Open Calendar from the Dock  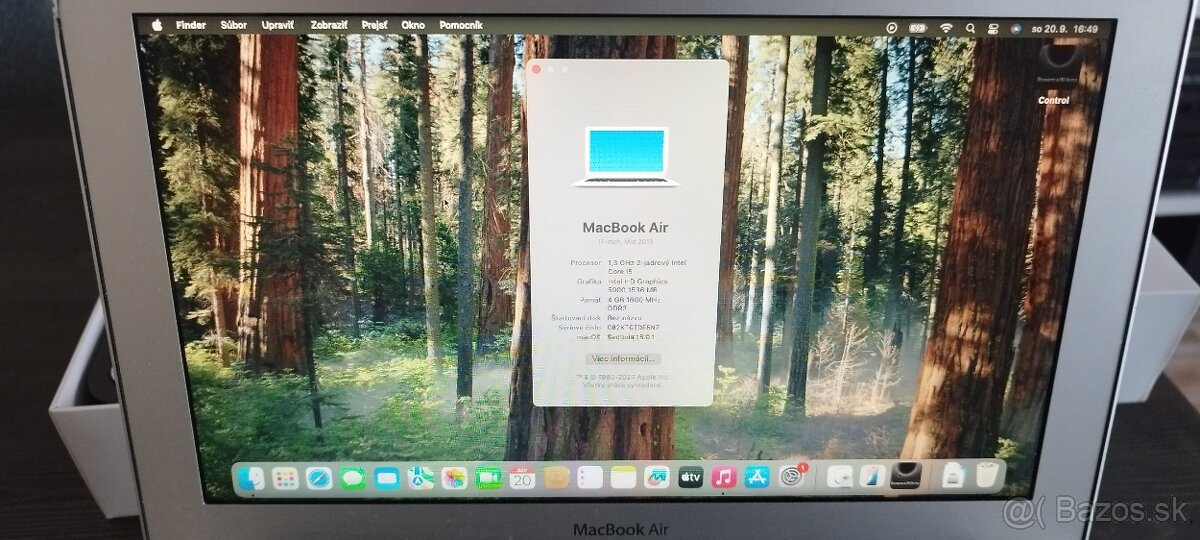click(522, 478)
